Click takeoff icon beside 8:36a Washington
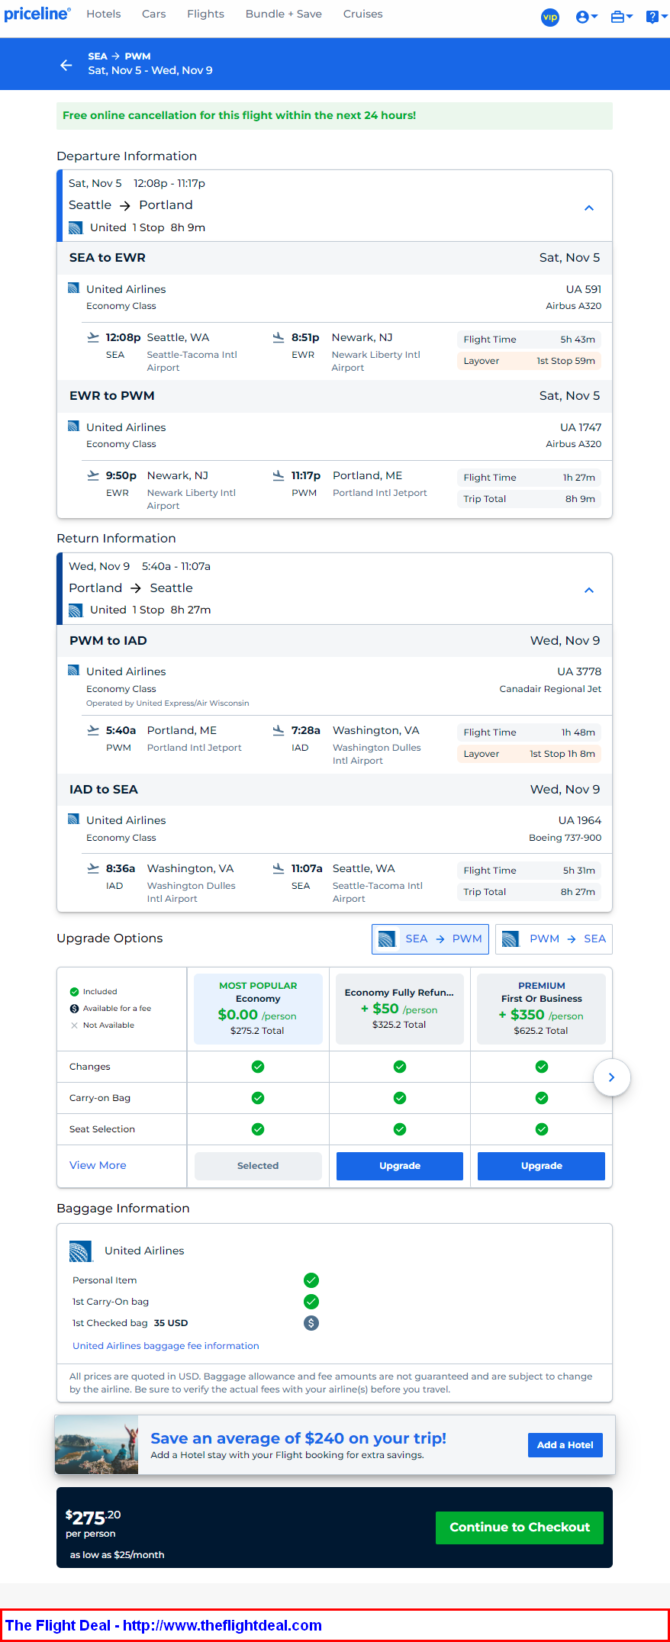The image size is (670, 1642). (93, 868)
